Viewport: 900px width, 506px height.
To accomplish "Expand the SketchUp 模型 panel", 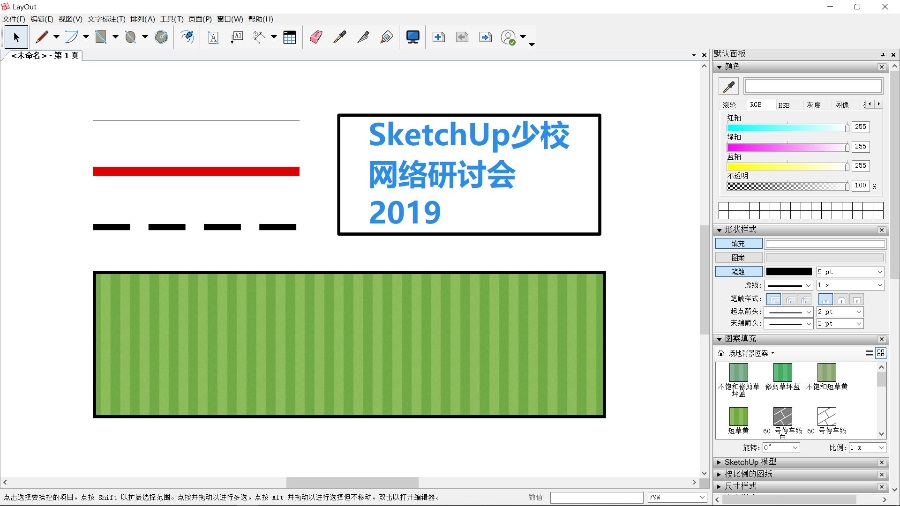I will 719,462.
